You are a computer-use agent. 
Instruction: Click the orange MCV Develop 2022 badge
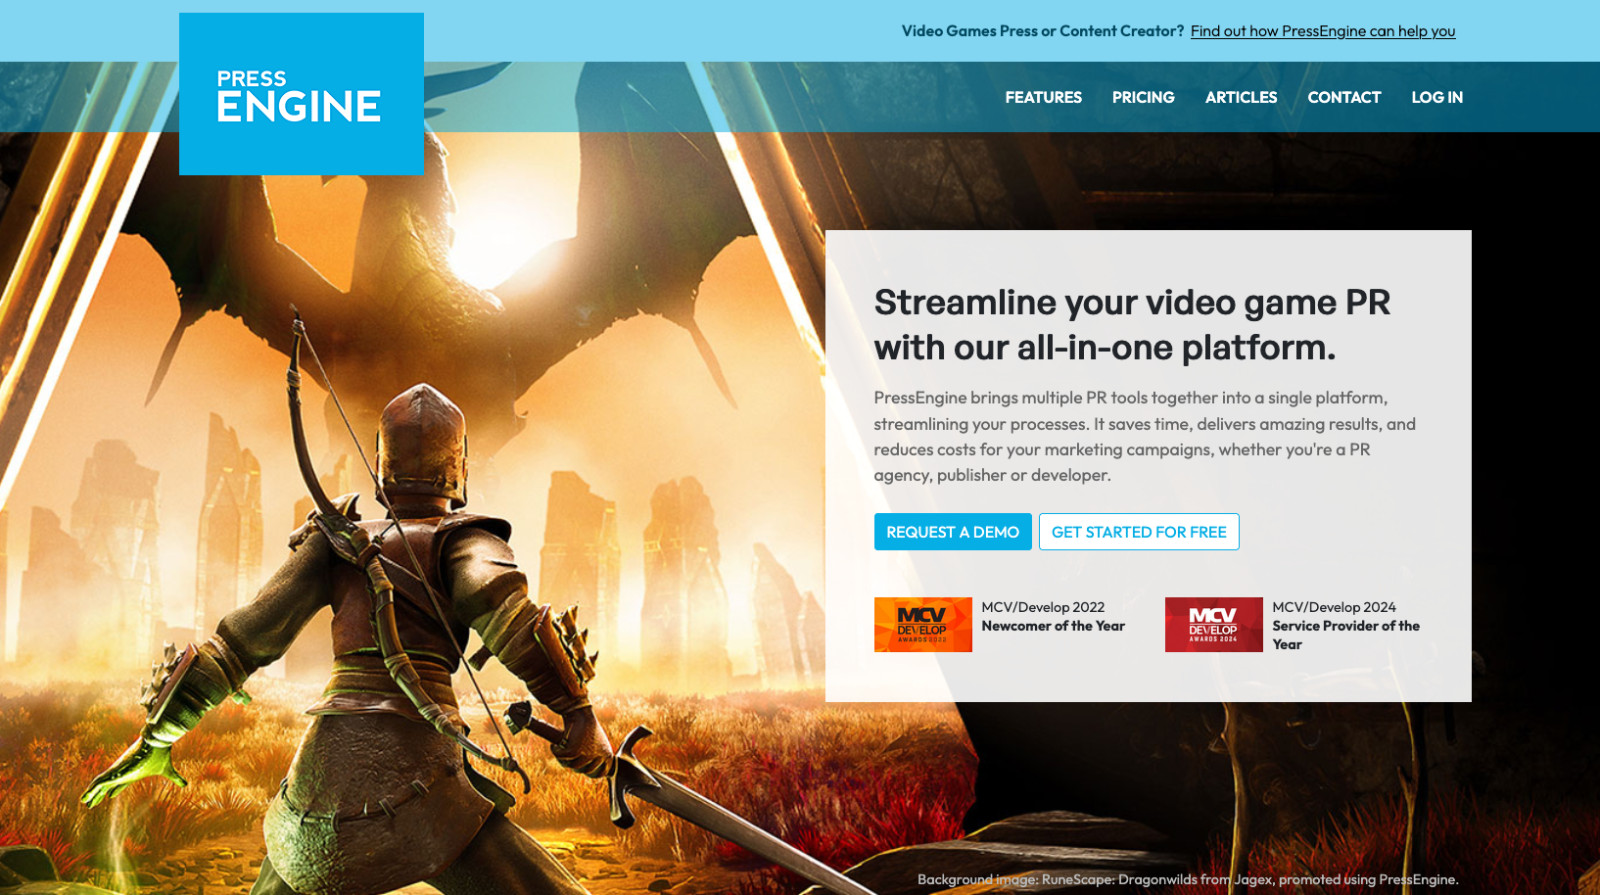(922, 624)
